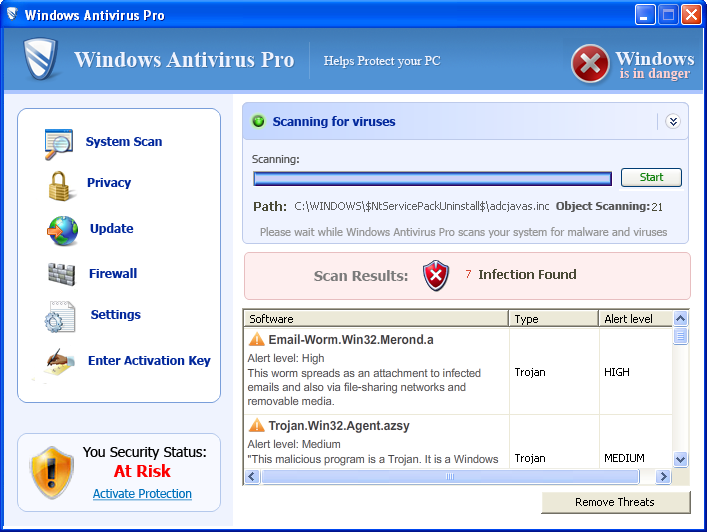
Task: Click the scan Path file text
Action: pyautogui.click(x=422, y=206)
